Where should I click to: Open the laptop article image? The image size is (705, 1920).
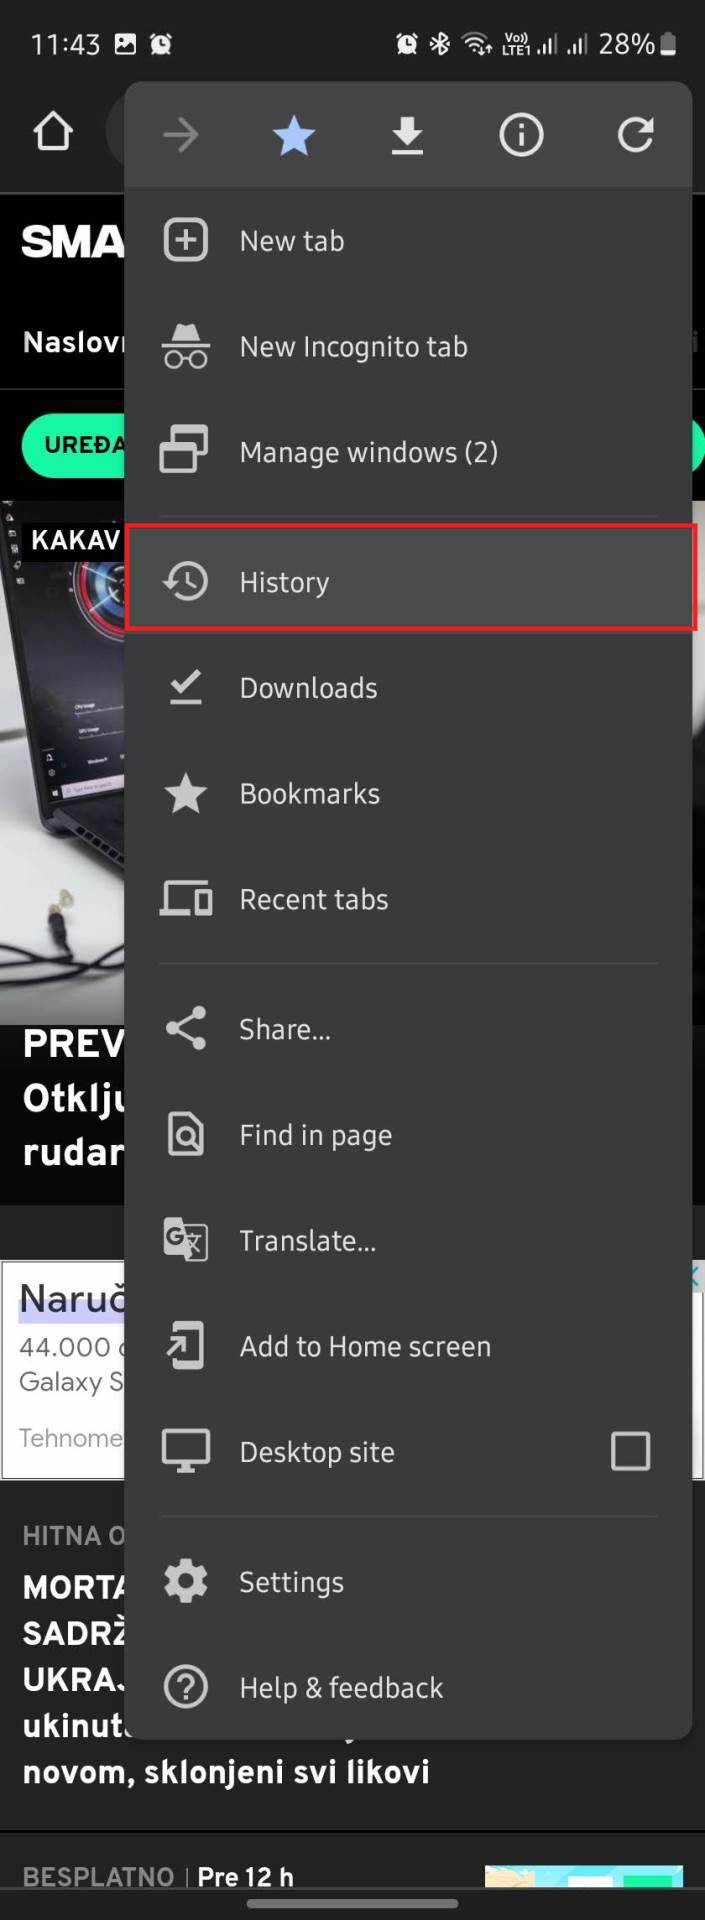(62, 762)
